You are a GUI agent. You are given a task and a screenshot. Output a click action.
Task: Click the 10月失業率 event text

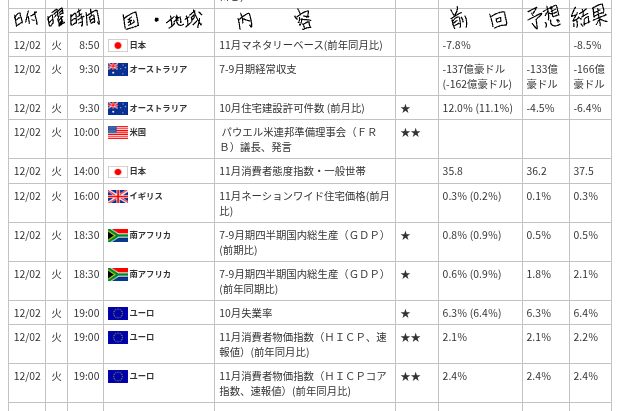coord(245,313)
